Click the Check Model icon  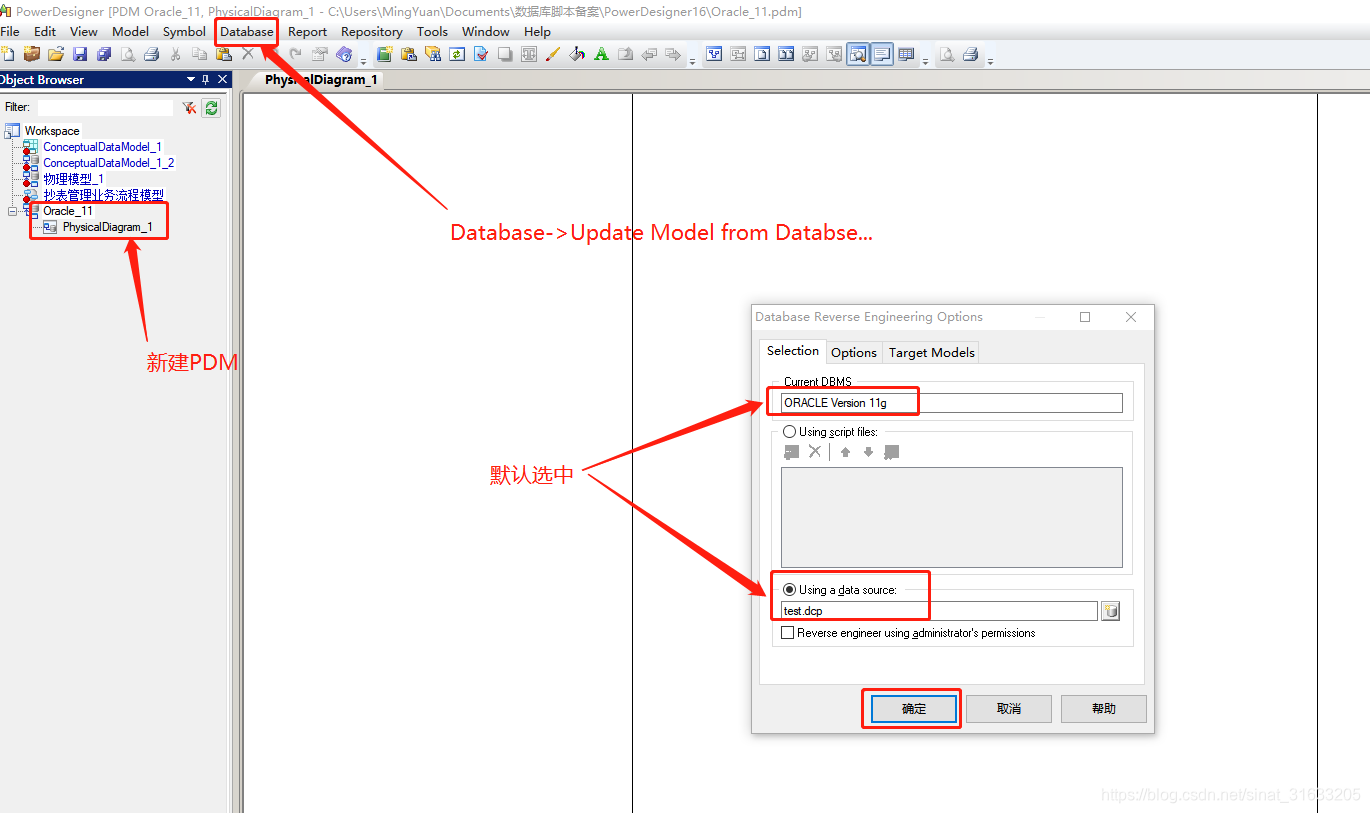(x=481, y=54)
